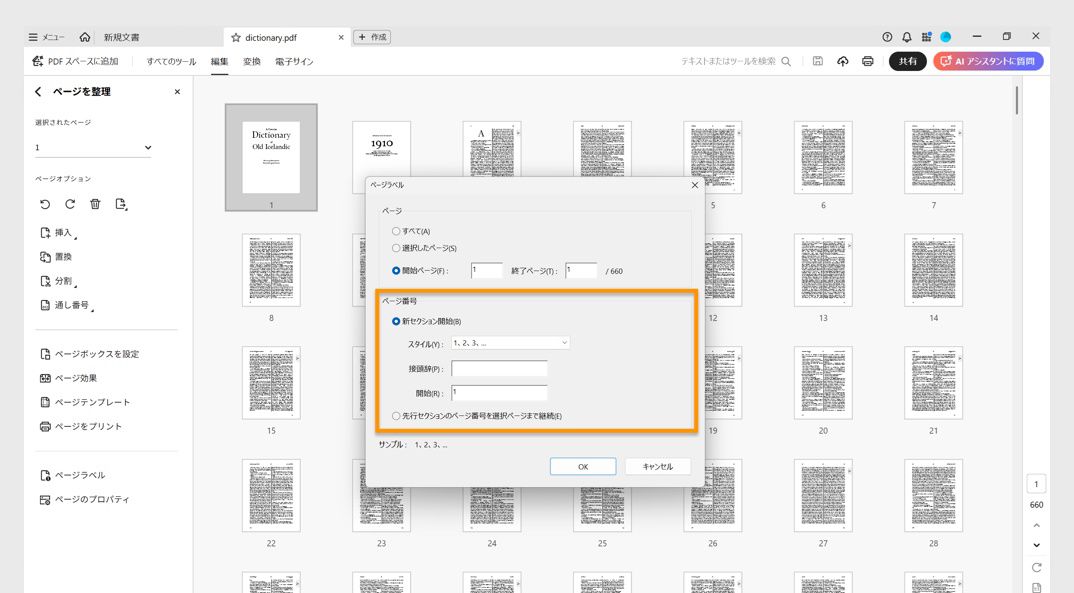
Task: Open the すべてのツール menu
Action: (x=171, y=62)
